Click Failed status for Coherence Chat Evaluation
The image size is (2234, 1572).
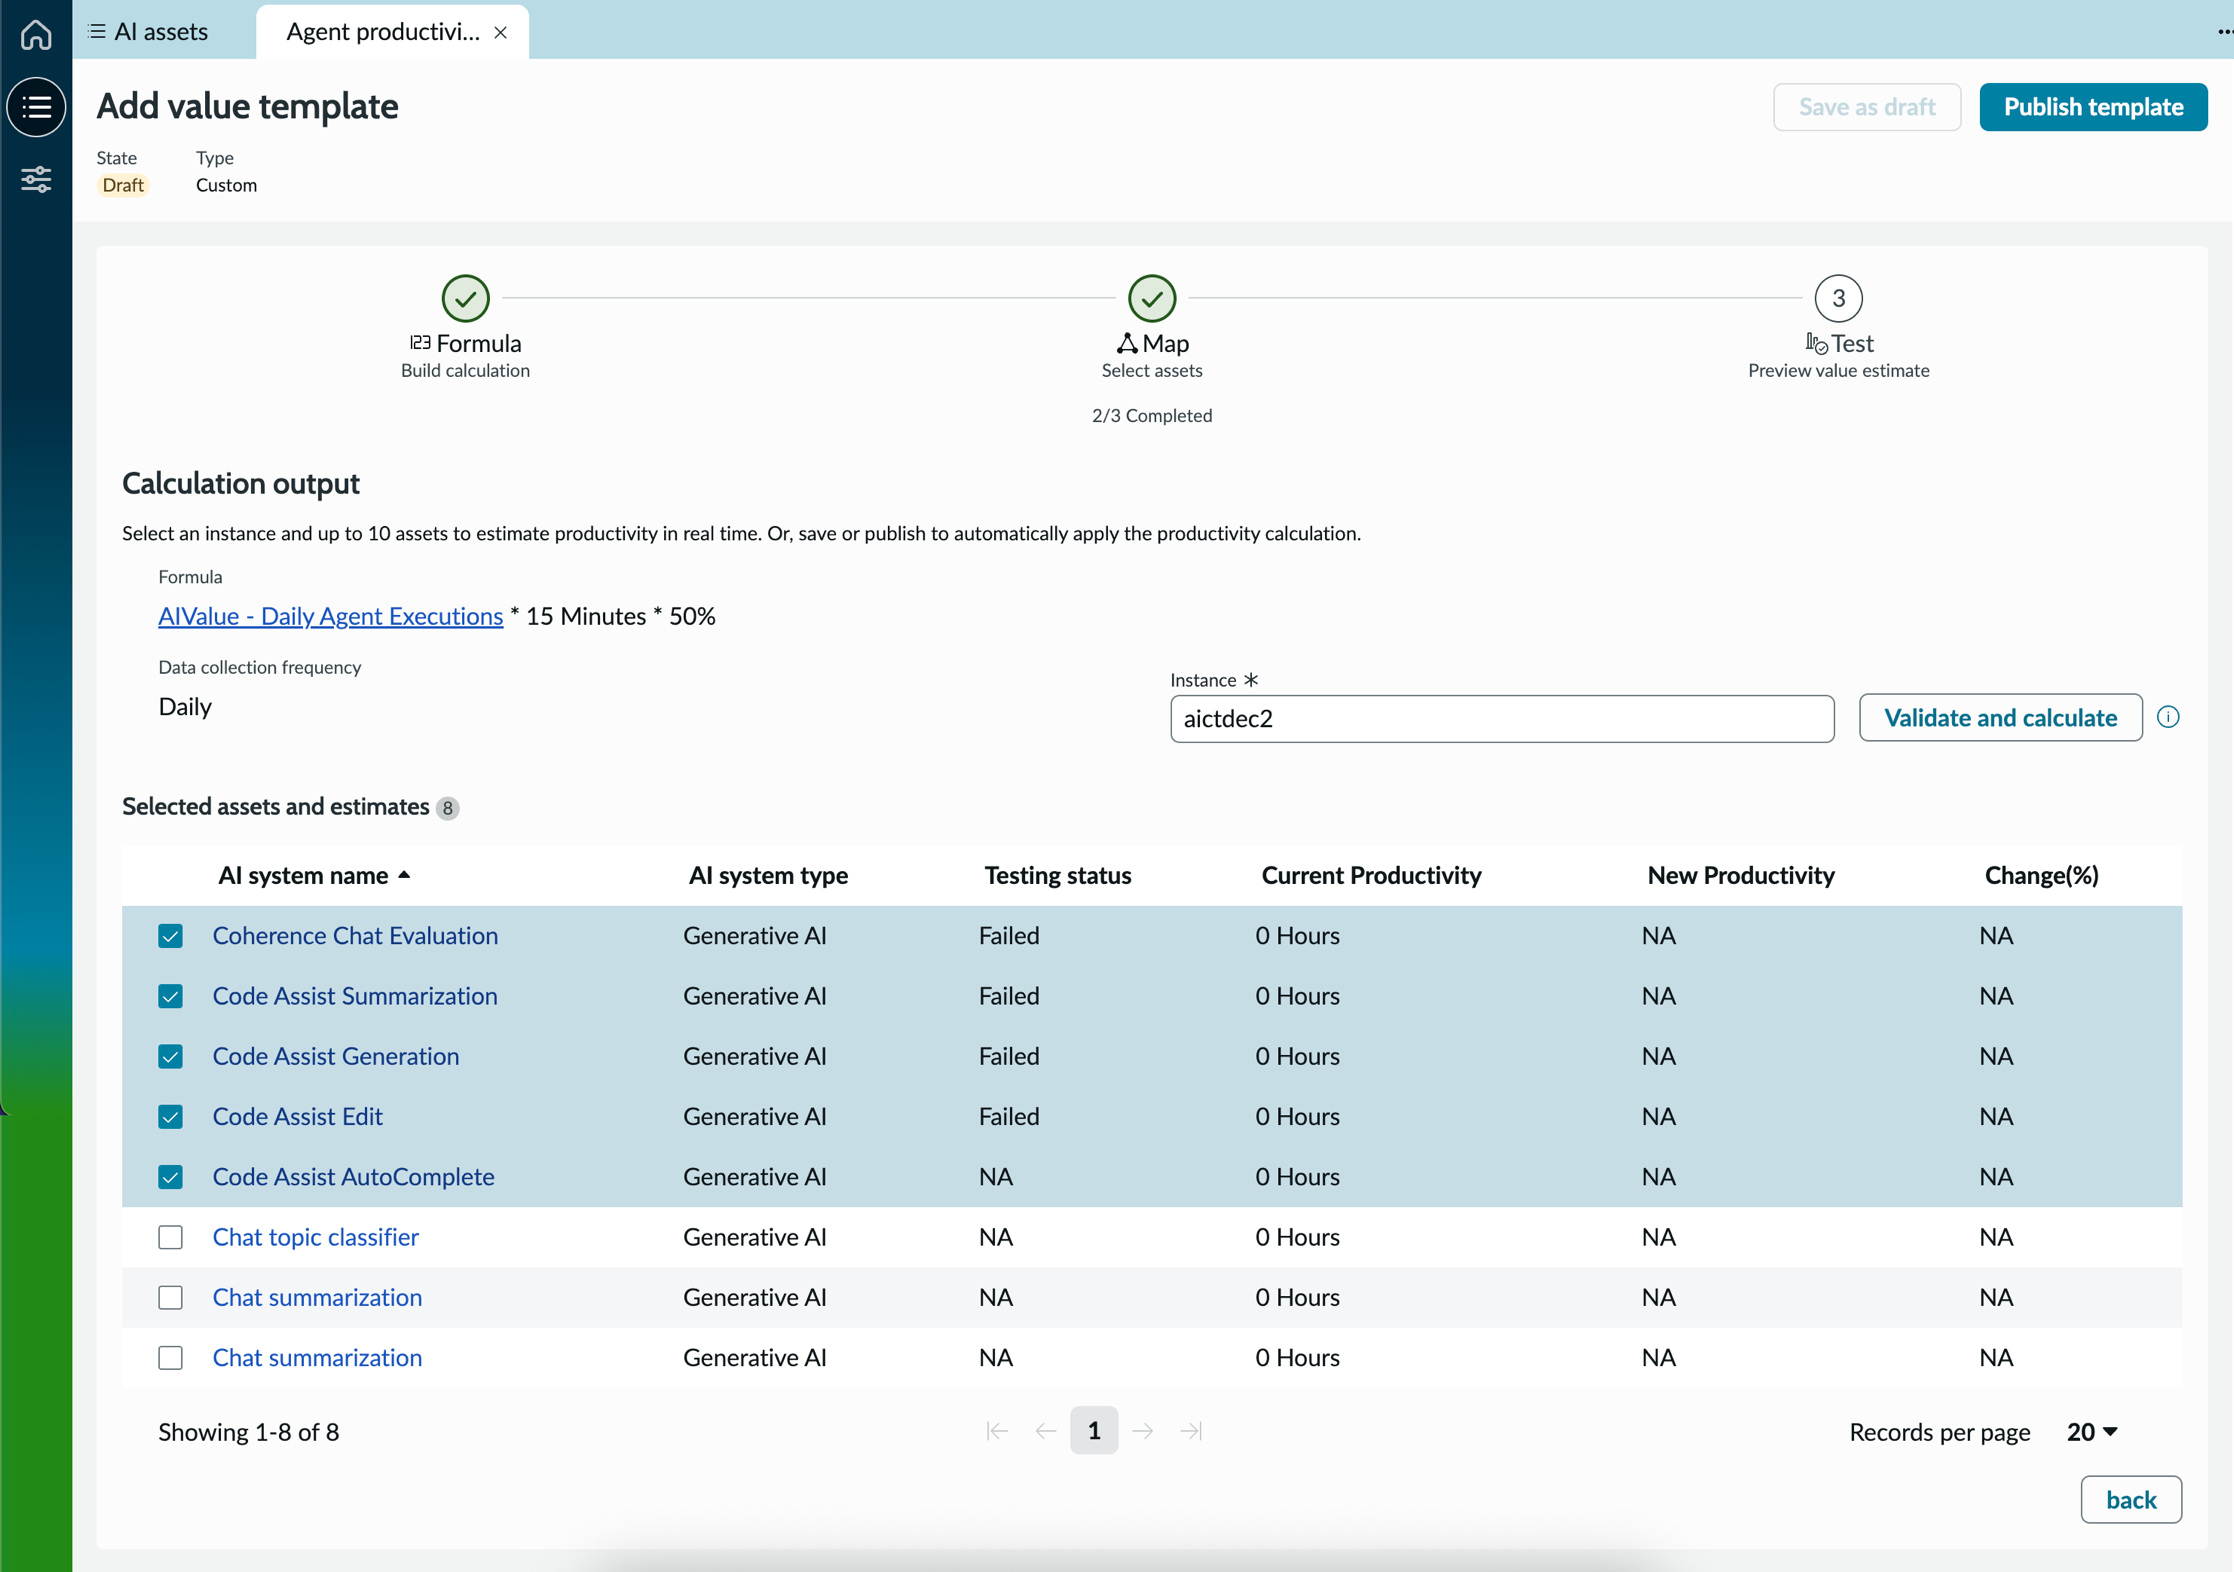pos(1008,935)
